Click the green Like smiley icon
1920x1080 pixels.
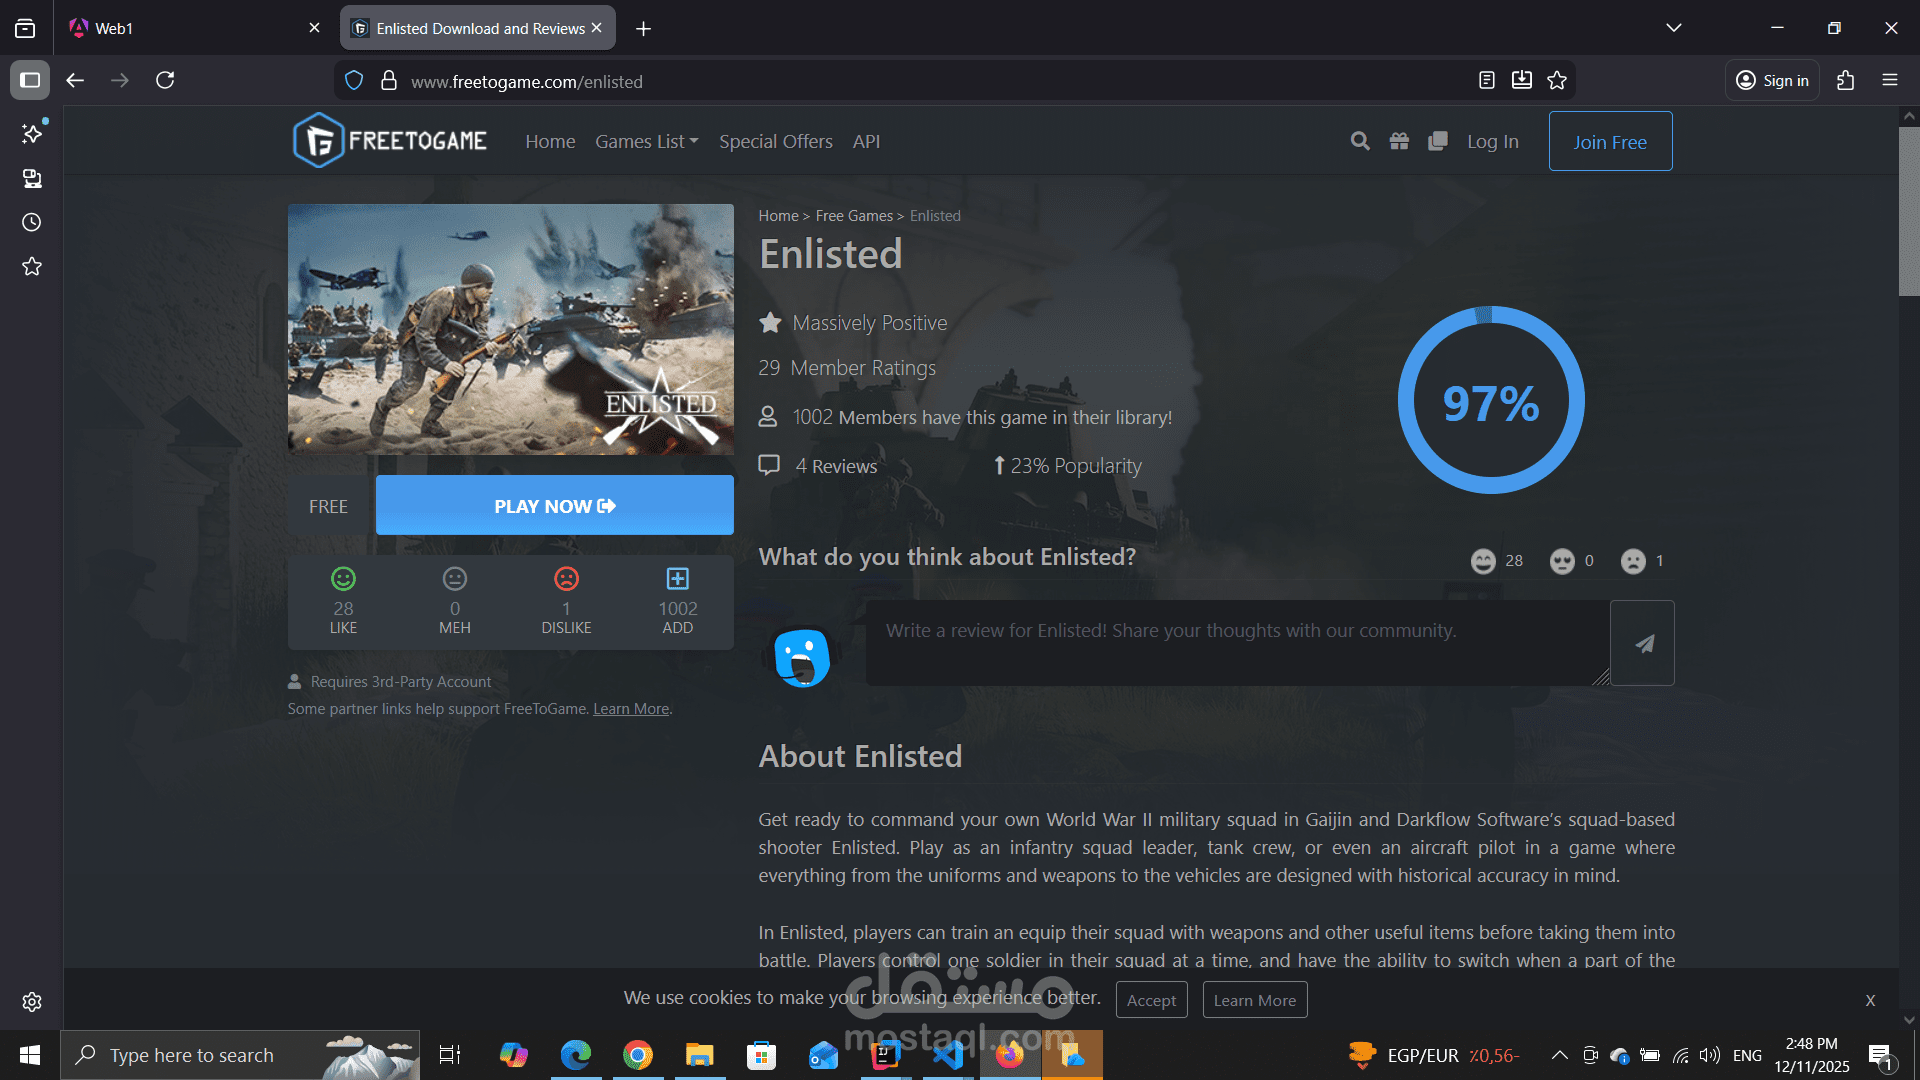pyautogui.click(x=343, y=579)
